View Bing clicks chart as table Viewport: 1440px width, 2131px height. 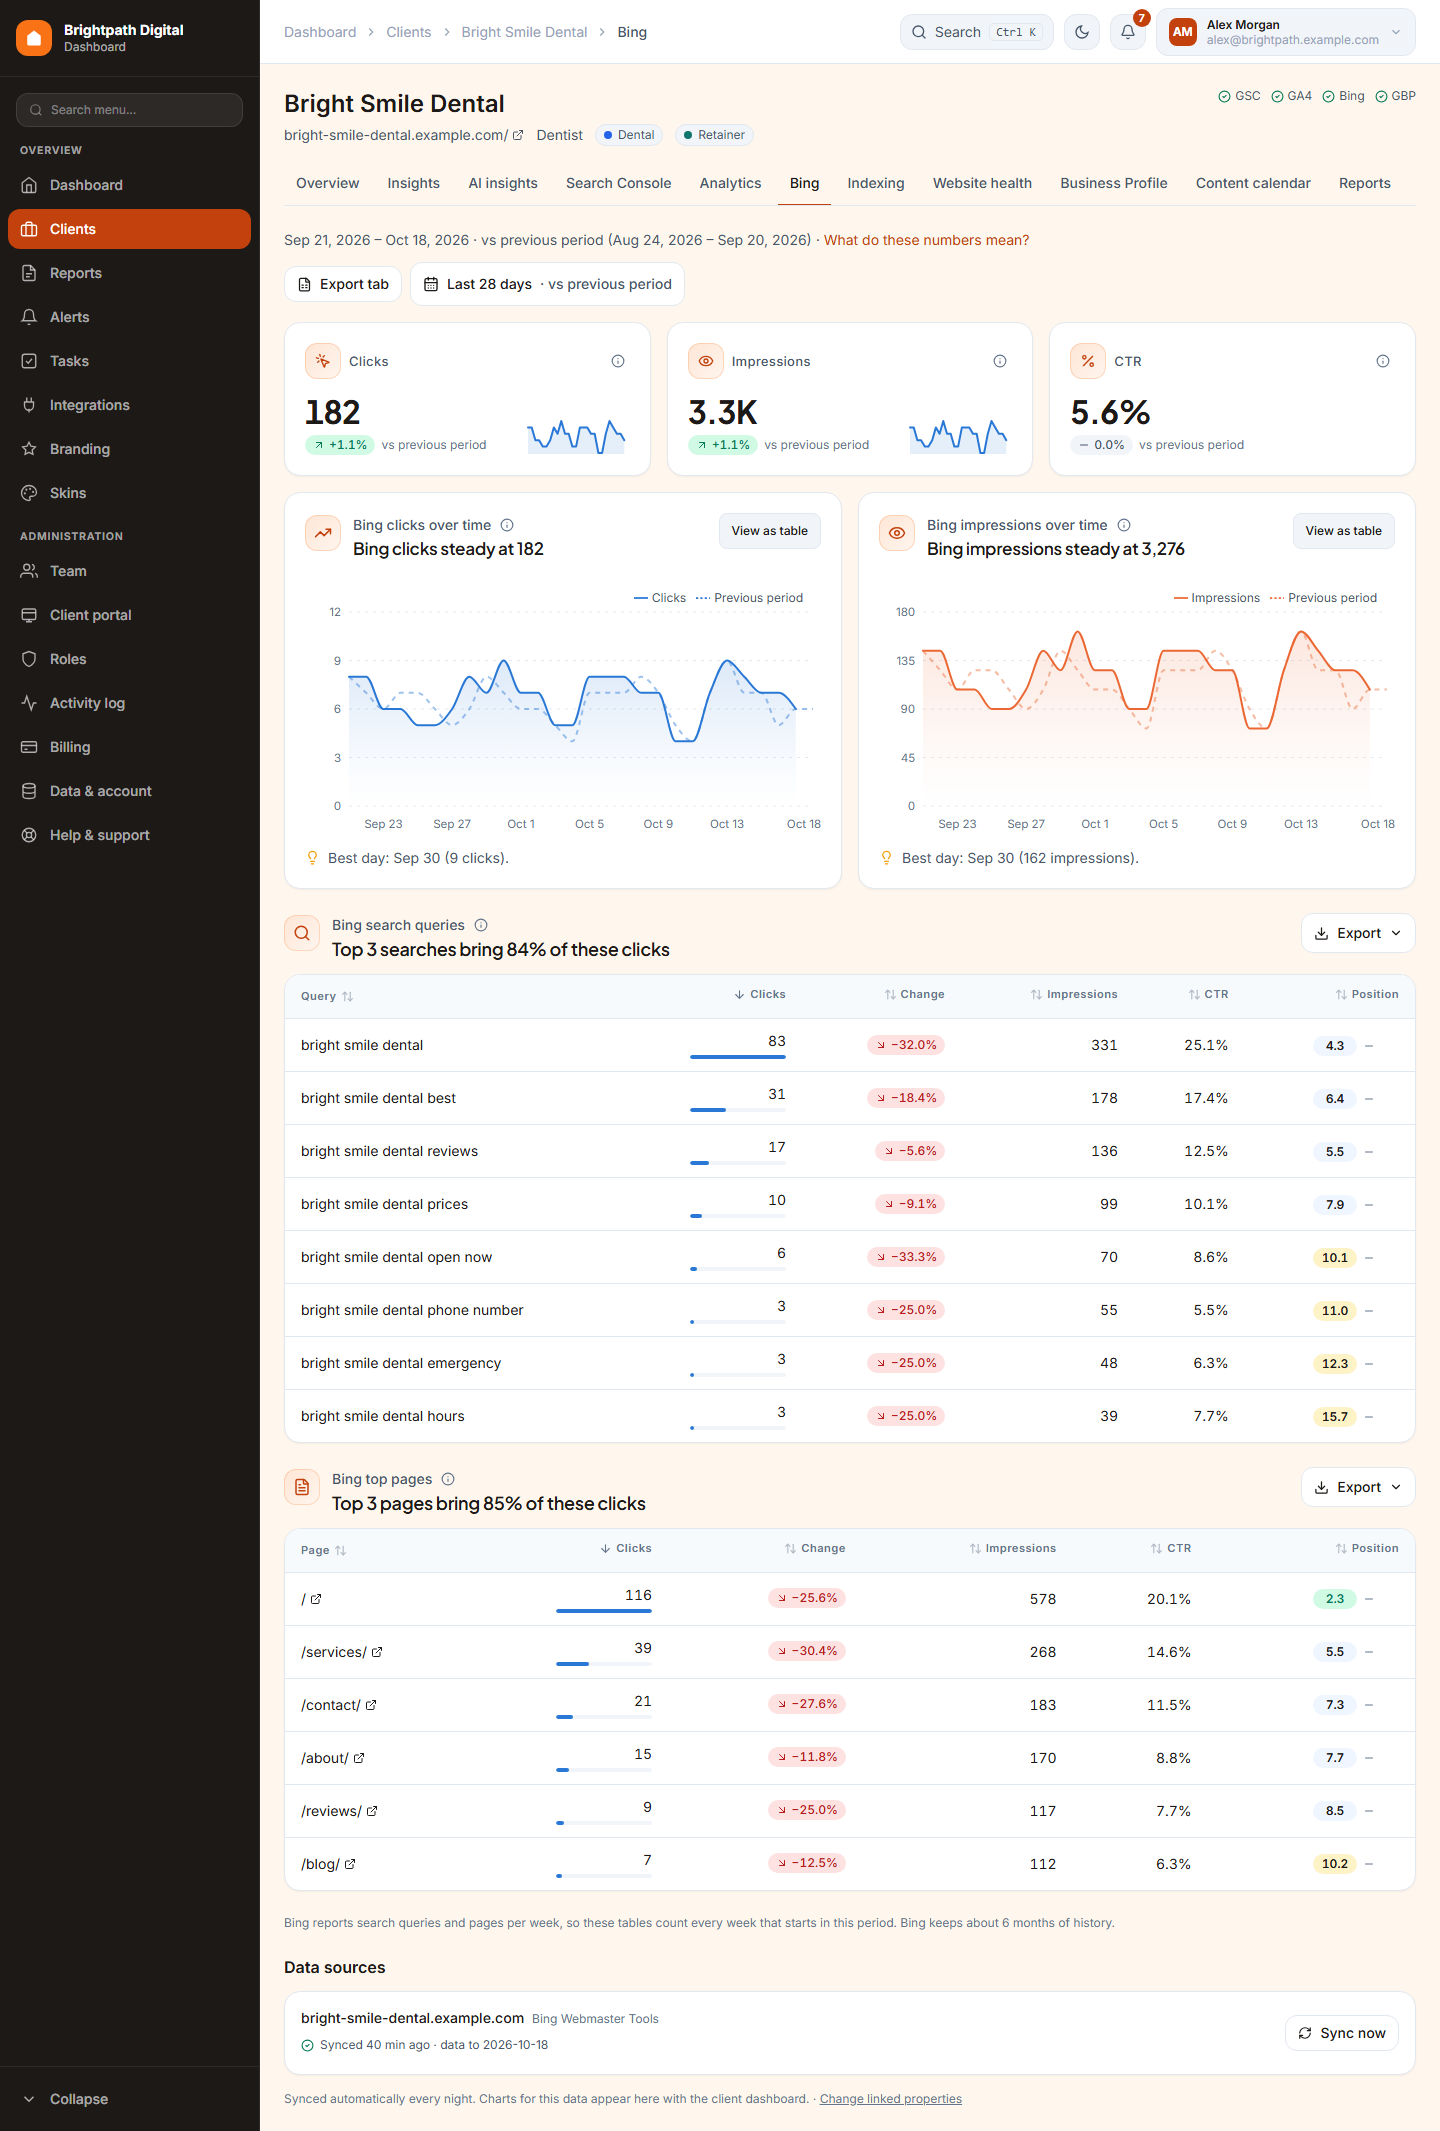tap(769, 531)
